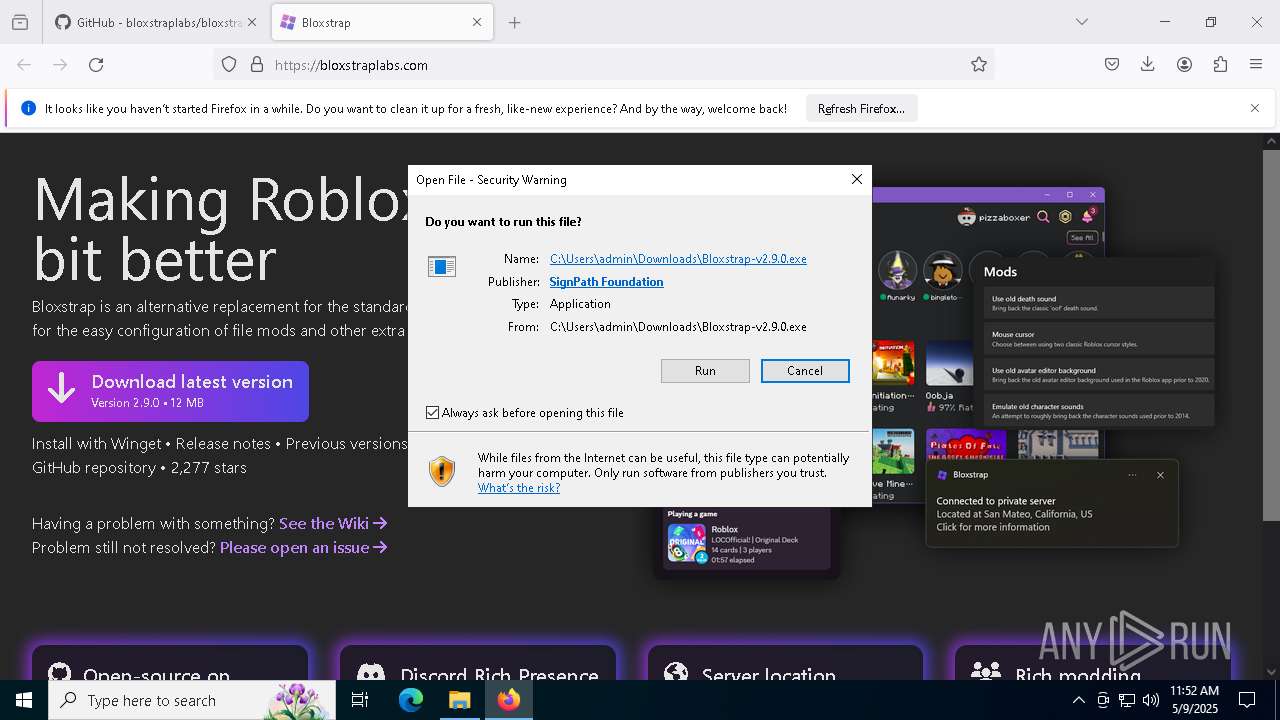Open the volume speaker tray icon

pos(1151,700)
